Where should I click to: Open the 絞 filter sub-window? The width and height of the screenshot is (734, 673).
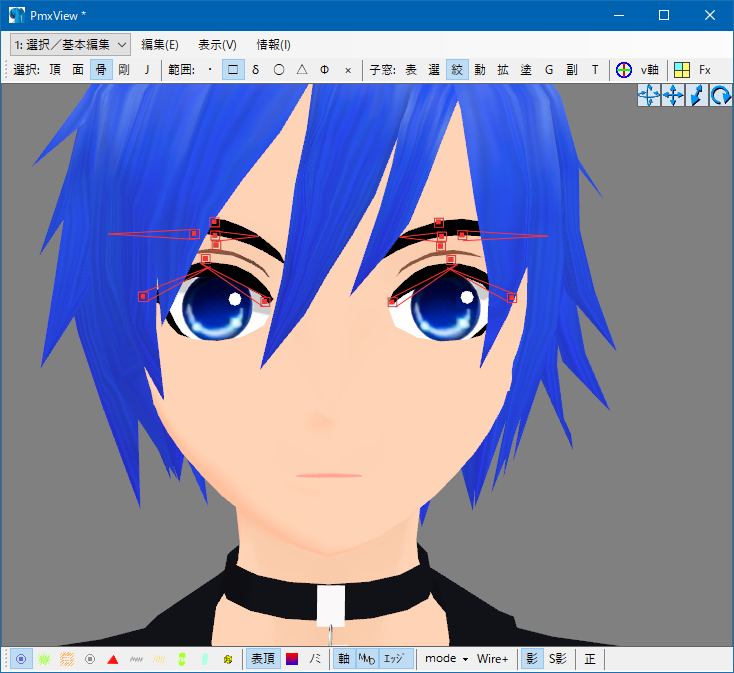[x=457, y=70]
